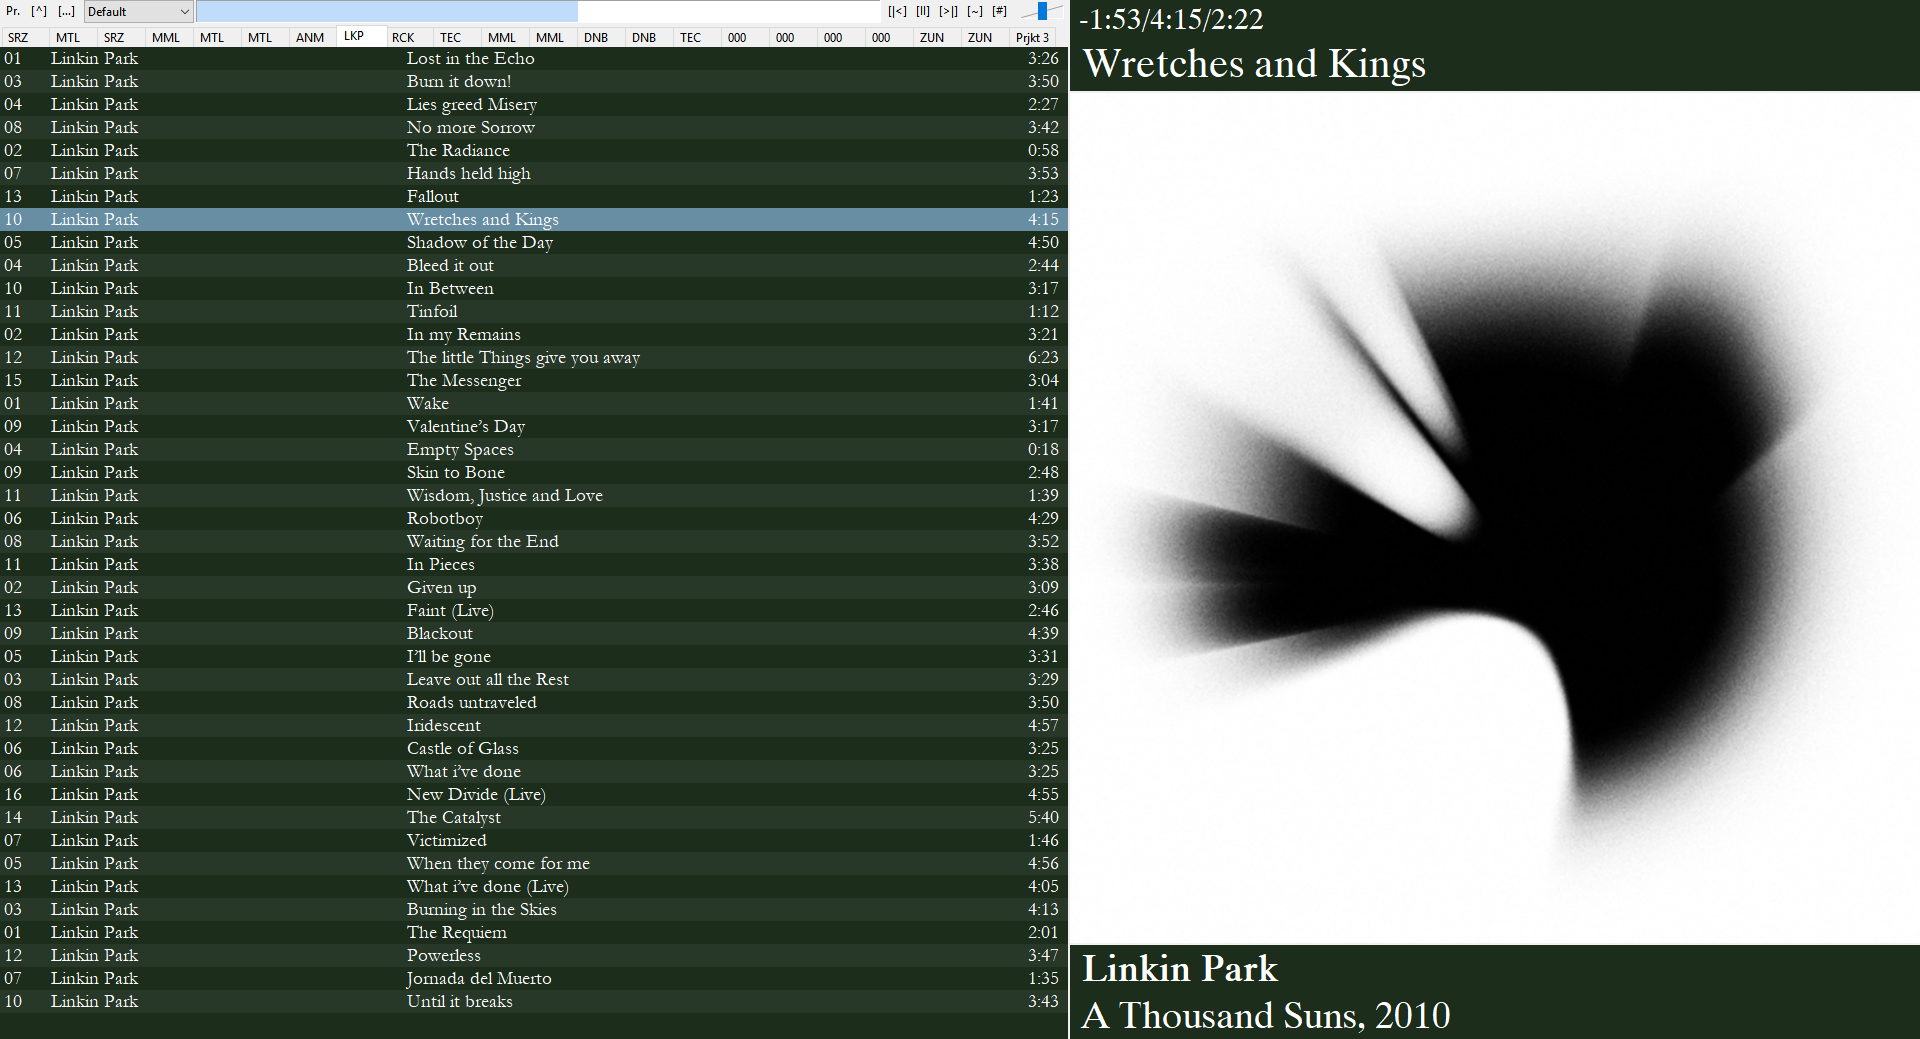The height and width of the screenshot is (1039, 1920).
Task: Select the track 'Tinfoil'
Action: (534, 311)
